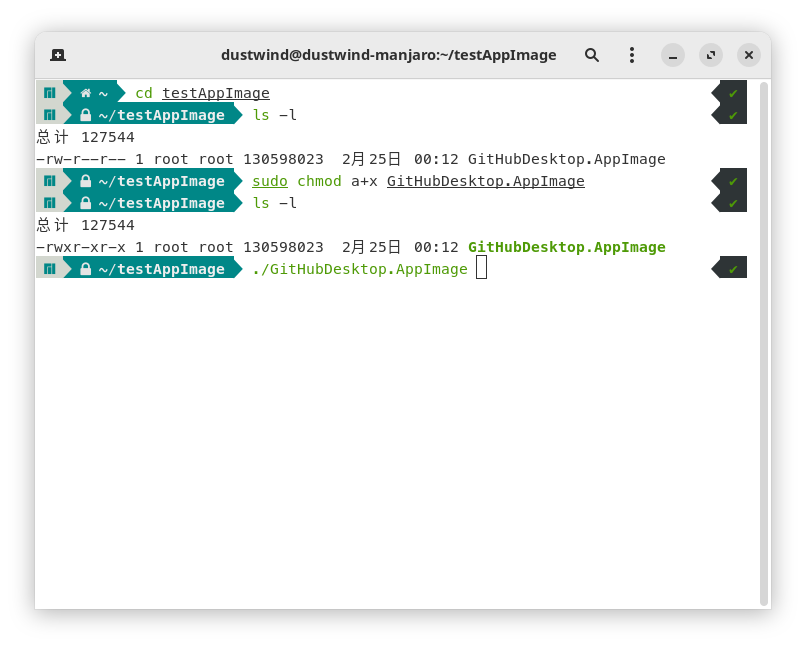Click the lock icon on last prompt line
This screenshot has height=647, width=806.
86,269
